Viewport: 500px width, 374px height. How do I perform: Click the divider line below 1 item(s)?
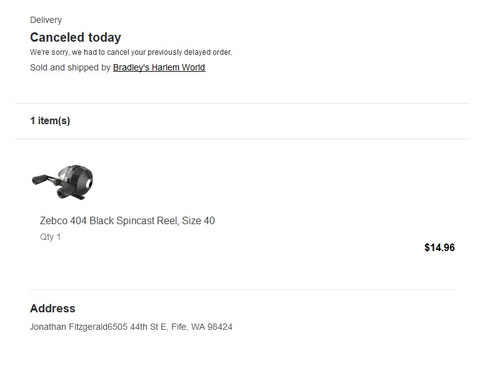click(x=243, y=138)
